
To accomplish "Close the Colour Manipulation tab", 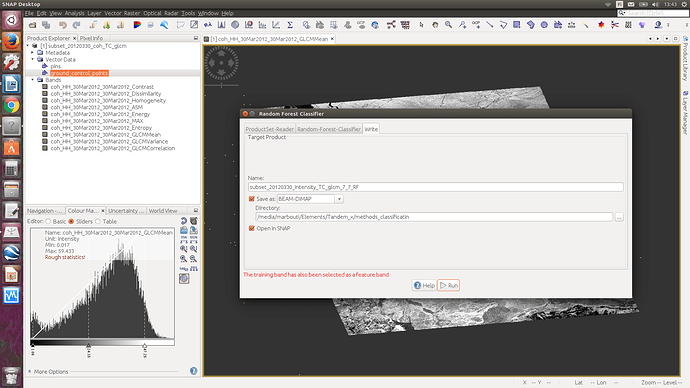I will click(103, 211).
